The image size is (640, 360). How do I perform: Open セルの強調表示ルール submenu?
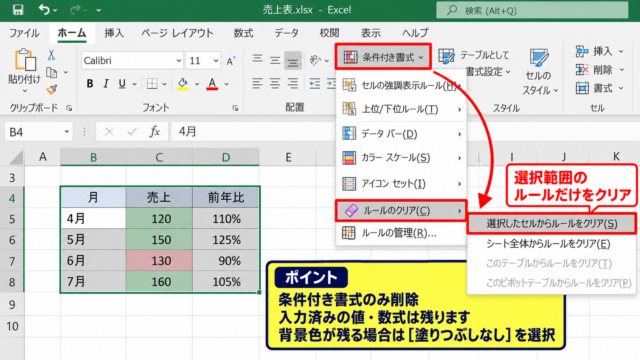coord(401,85)
